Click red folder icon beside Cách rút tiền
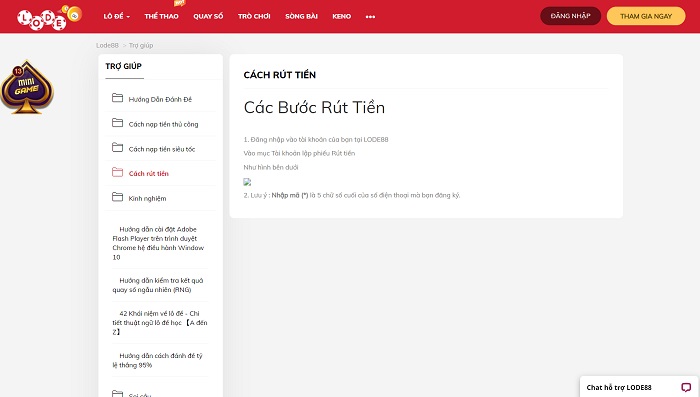The width and height of the screenshot is (700, 397). 117,172
